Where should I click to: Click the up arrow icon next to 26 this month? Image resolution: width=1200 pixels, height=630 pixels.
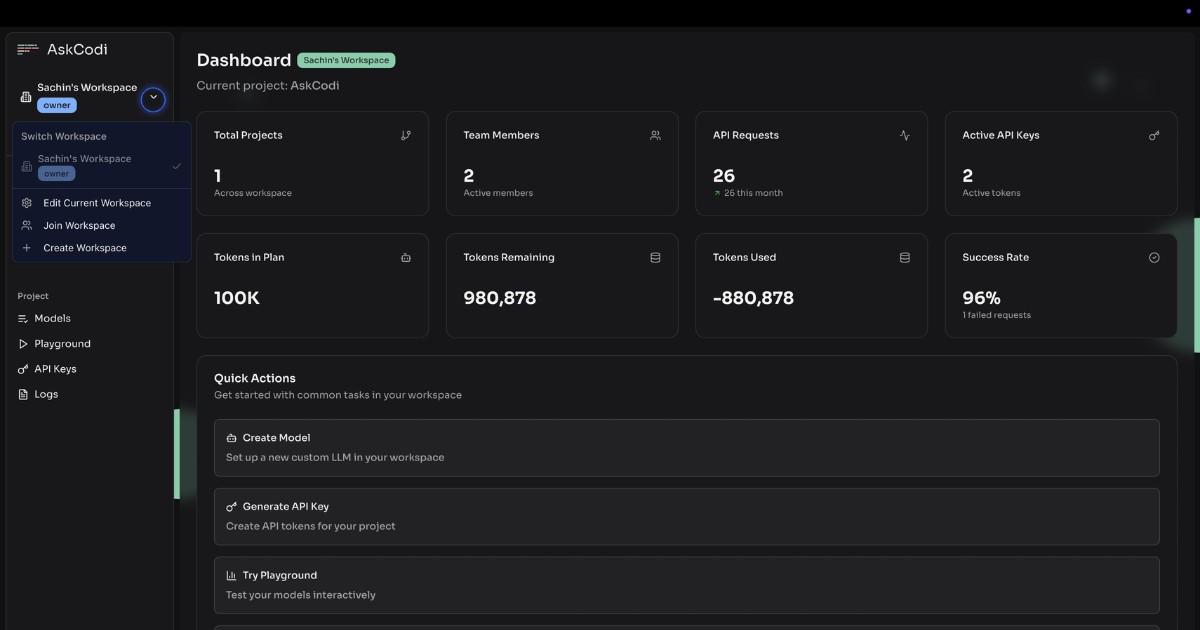(x=717, y=193)
